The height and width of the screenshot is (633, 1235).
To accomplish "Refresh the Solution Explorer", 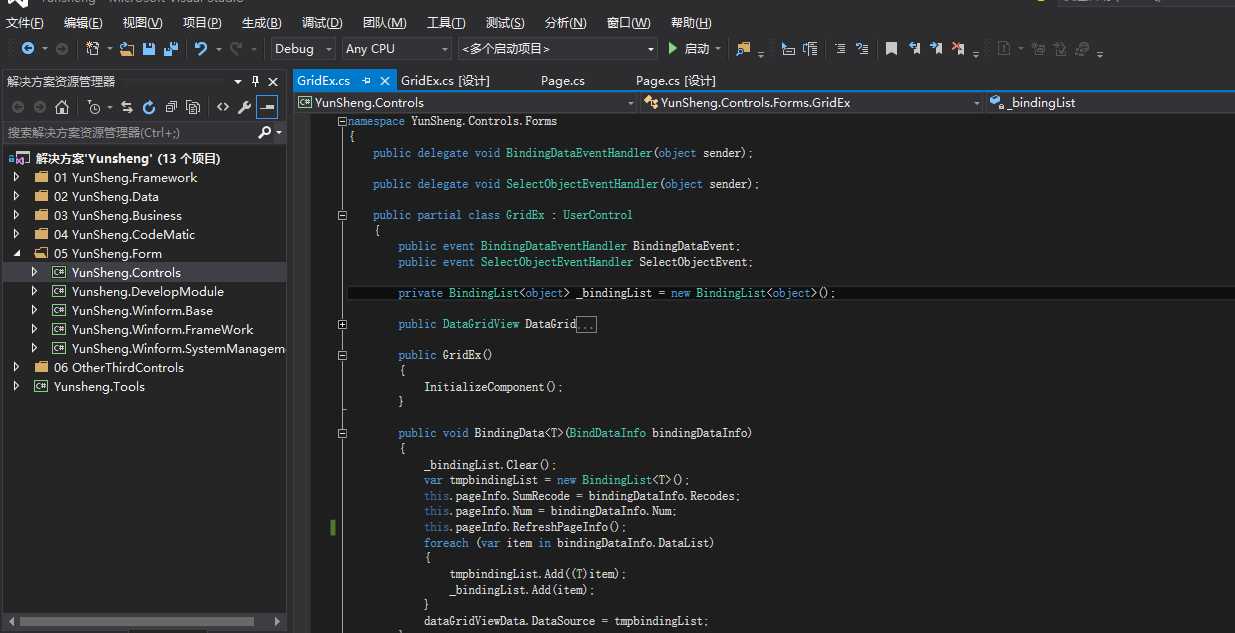I will click(x=149, y=107).
